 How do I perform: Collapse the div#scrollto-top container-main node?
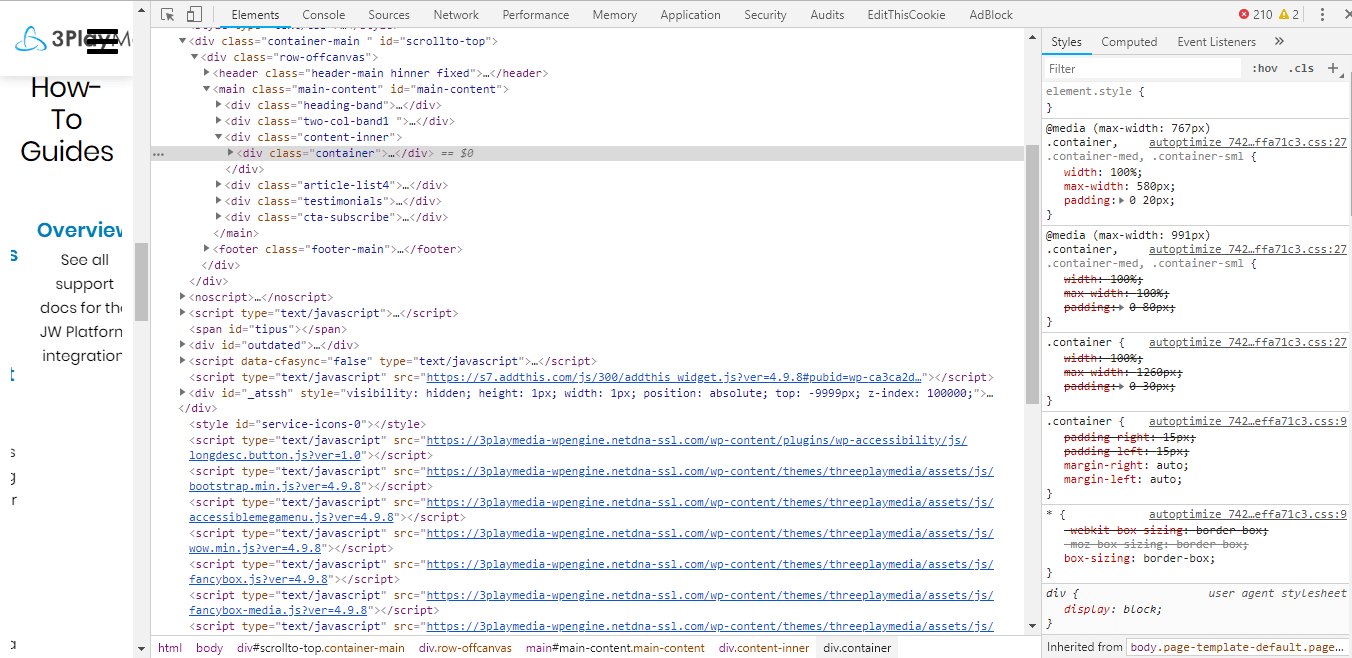click(183, 42)
